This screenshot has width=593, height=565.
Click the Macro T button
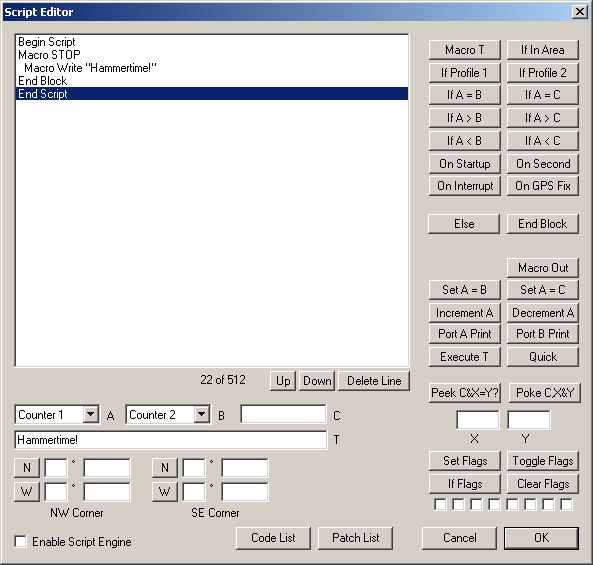pyautogui.click(x=464, y=50)
